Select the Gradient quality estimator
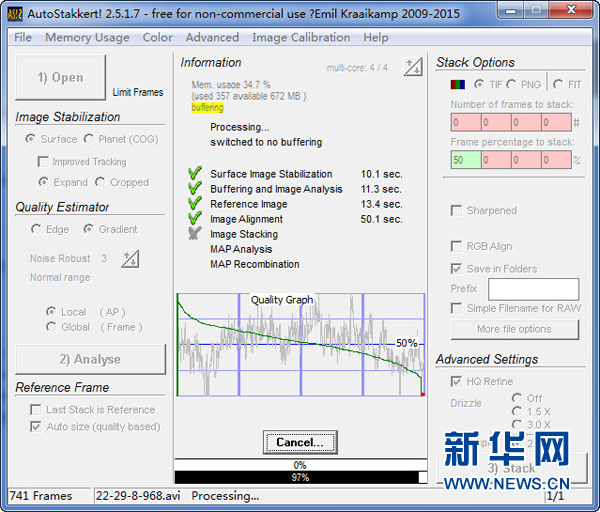This screenshot has height=512, width=600. [x=88, y=229]
